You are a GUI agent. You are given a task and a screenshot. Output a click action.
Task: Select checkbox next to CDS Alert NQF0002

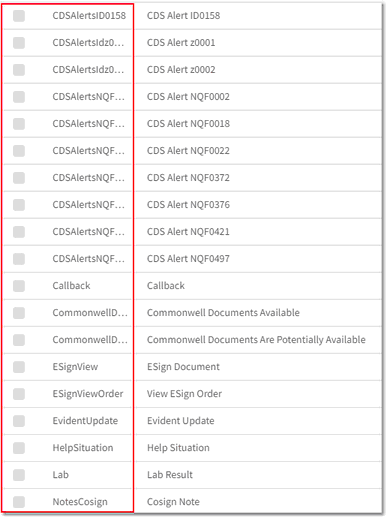coord(19,97)
